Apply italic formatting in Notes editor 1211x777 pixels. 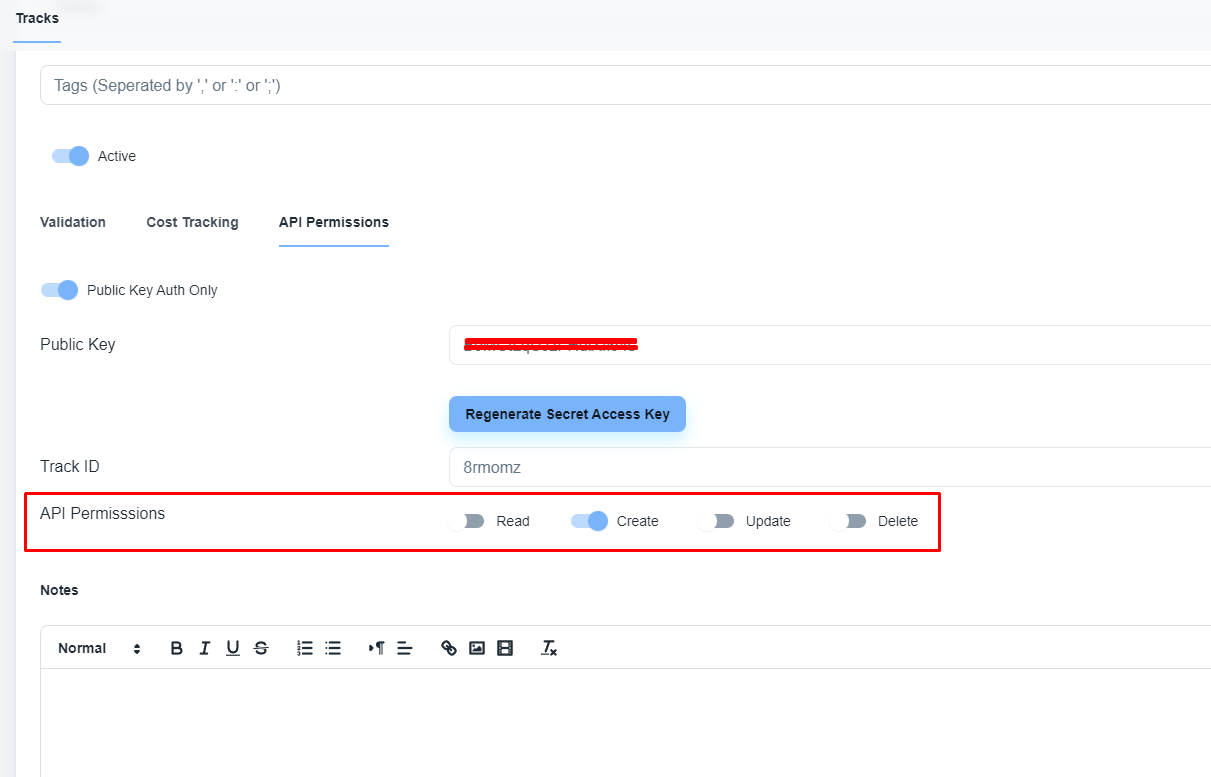205,648
